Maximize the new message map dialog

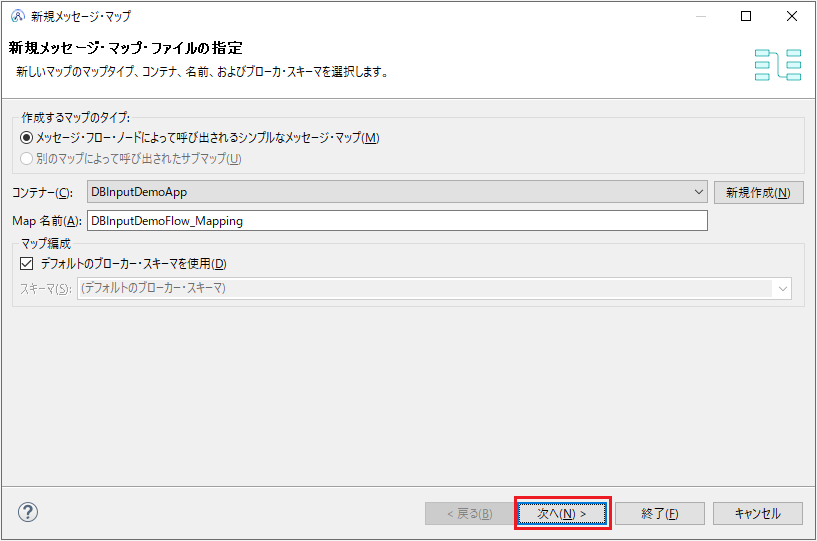[746, 16]
